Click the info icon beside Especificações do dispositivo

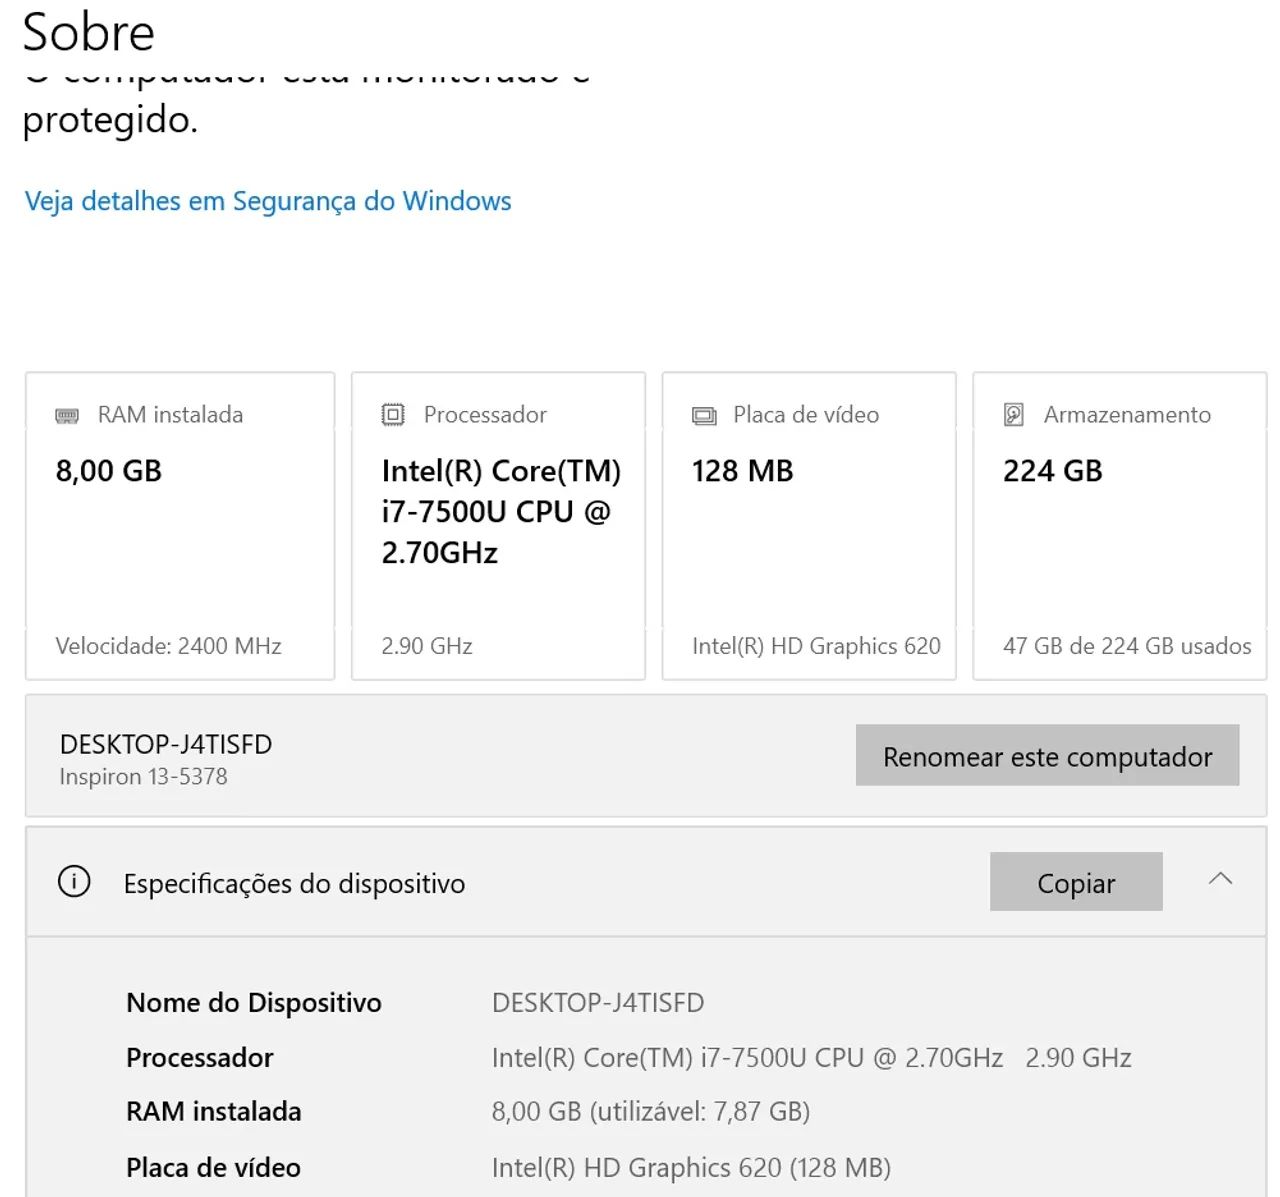coord(74,882)
